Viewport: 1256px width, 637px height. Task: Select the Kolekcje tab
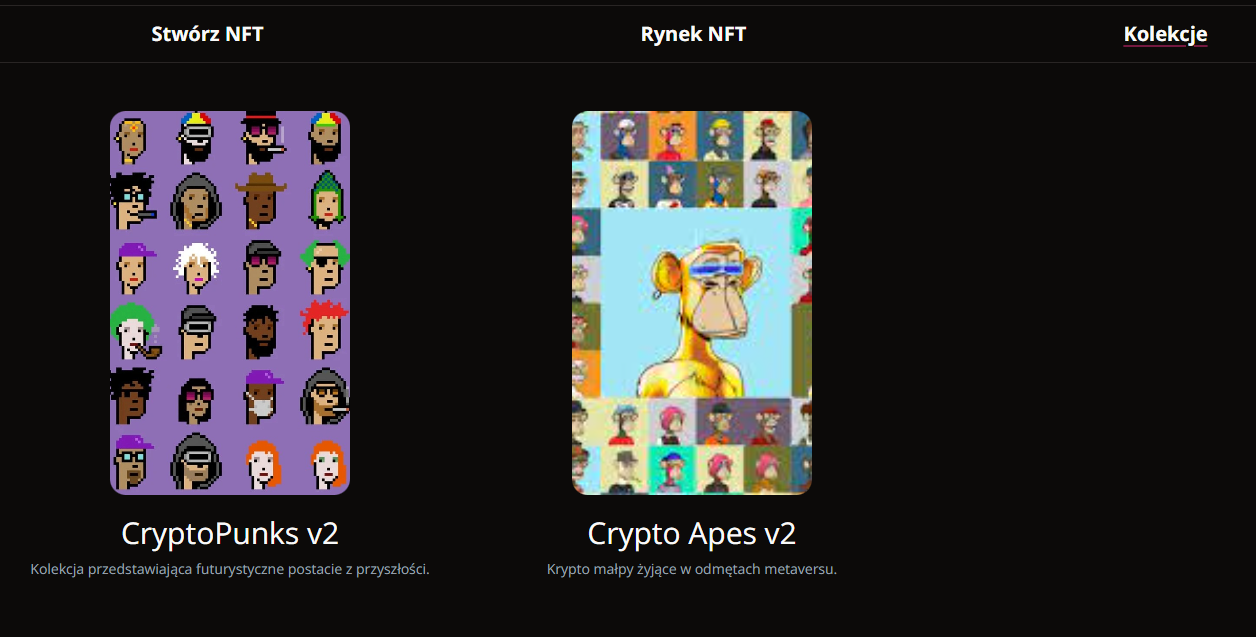tap(1165, 34)
